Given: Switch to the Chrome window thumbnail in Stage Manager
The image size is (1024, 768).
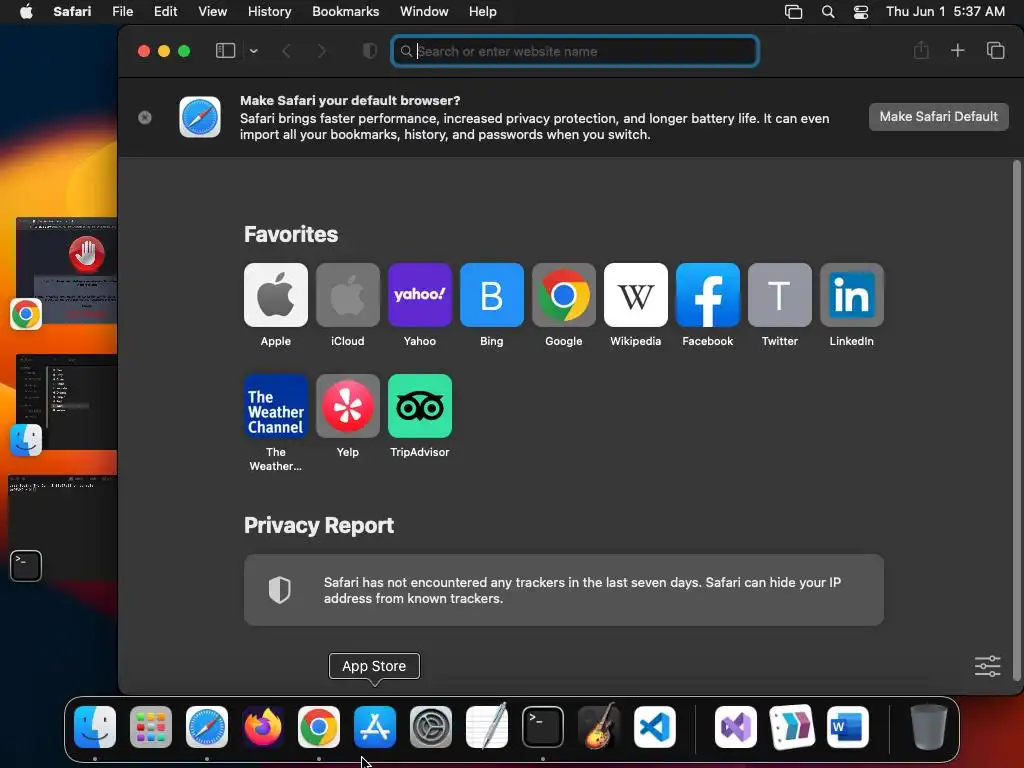Looking at the screenshot, I should (x=67, y=271).
